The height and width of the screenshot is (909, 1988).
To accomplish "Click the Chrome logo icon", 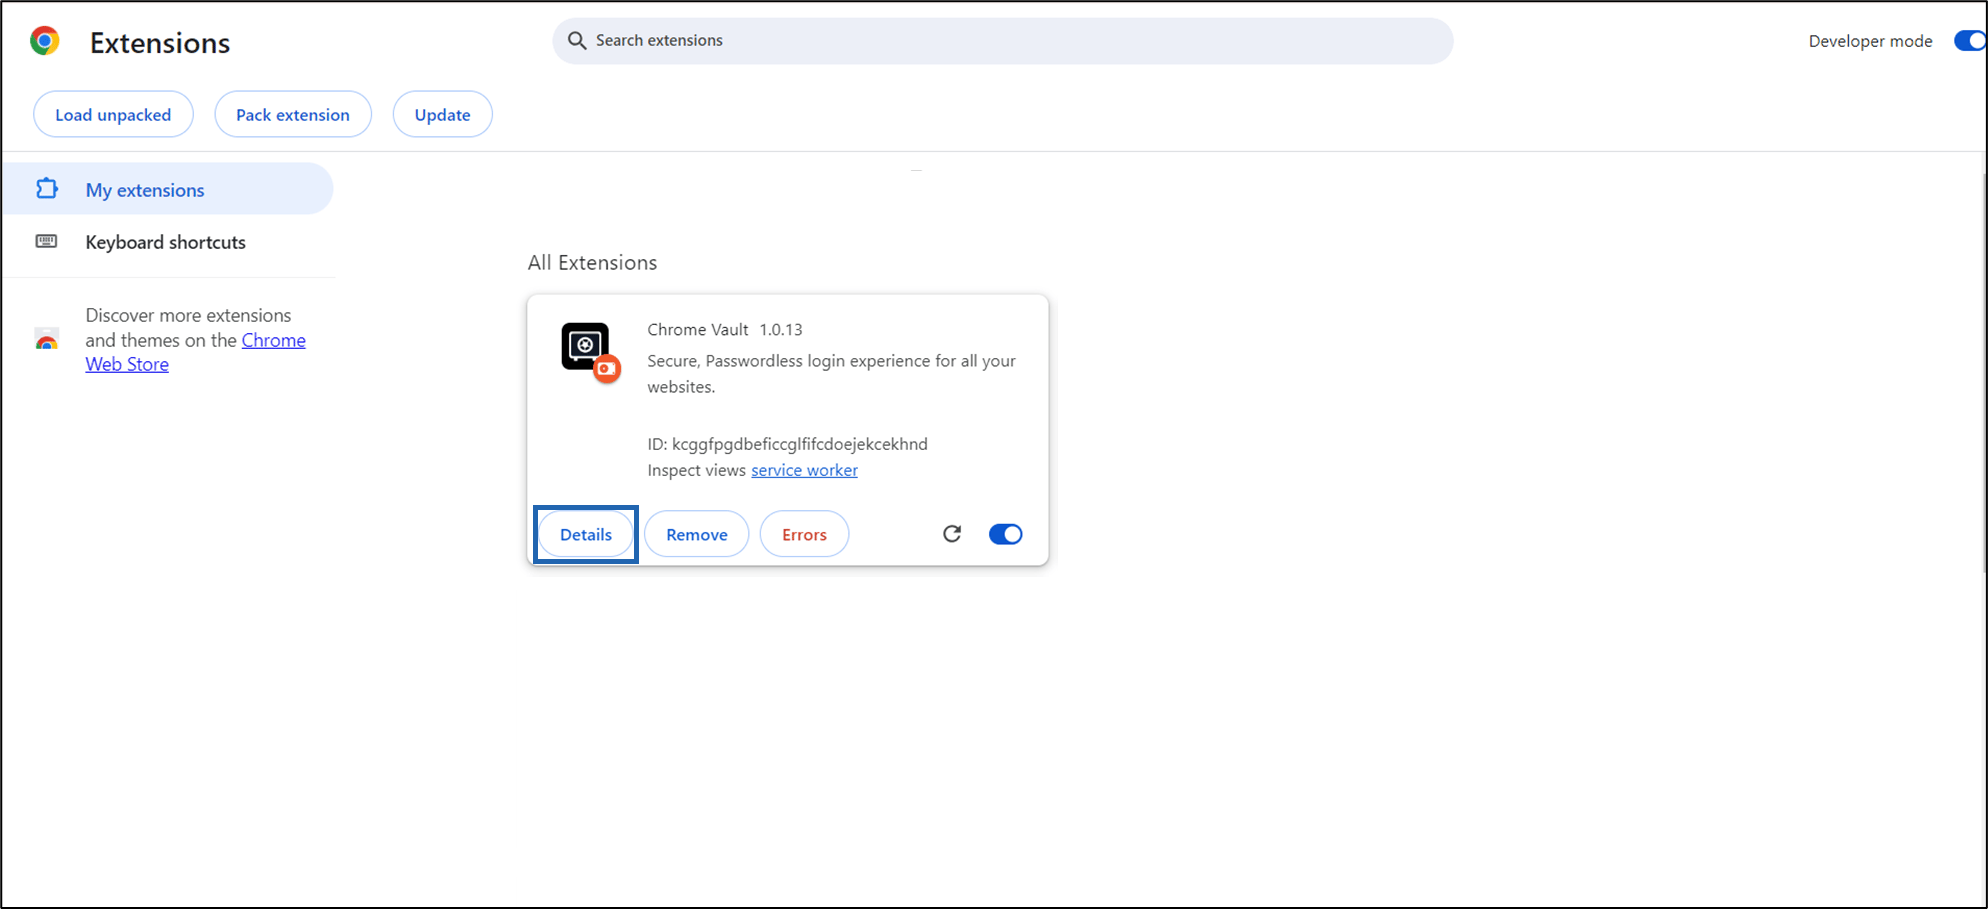I will pos(45,41).
